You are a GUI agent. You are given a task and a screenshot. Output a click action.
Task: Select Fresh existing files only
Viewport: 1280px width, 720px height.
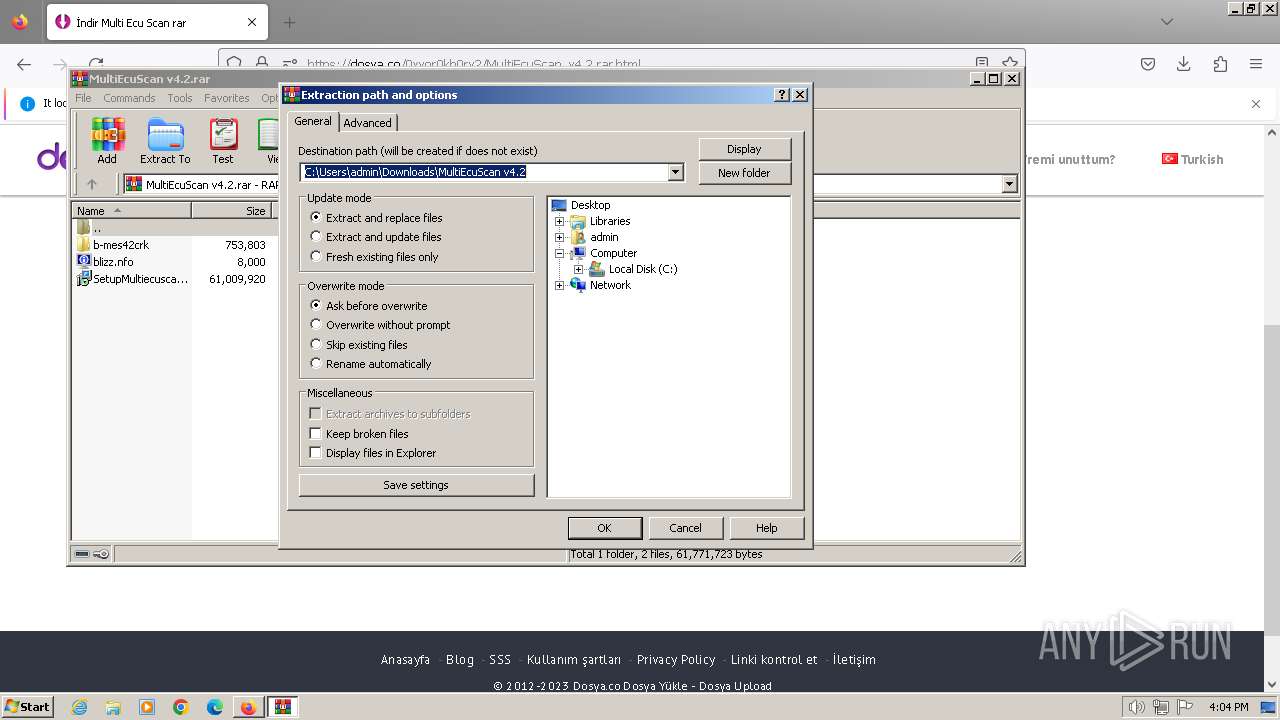[374, 257]
